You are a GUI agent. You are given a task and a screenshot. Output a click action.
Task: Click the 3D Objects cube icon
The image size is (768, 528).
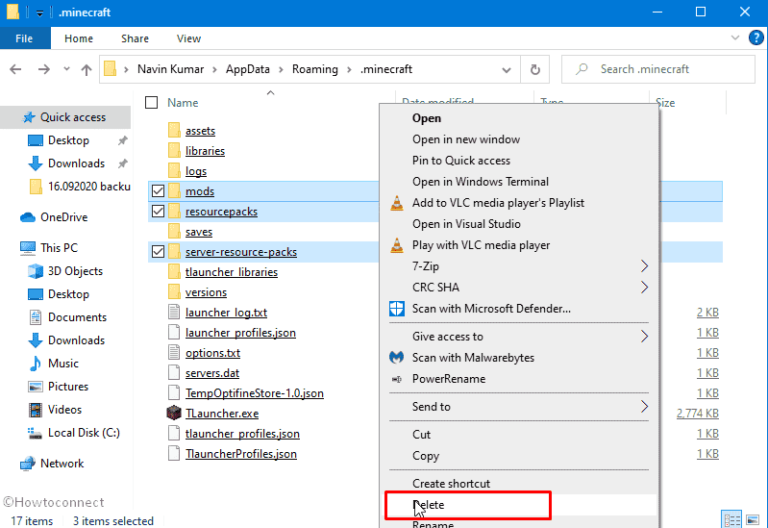click(35, 271)
